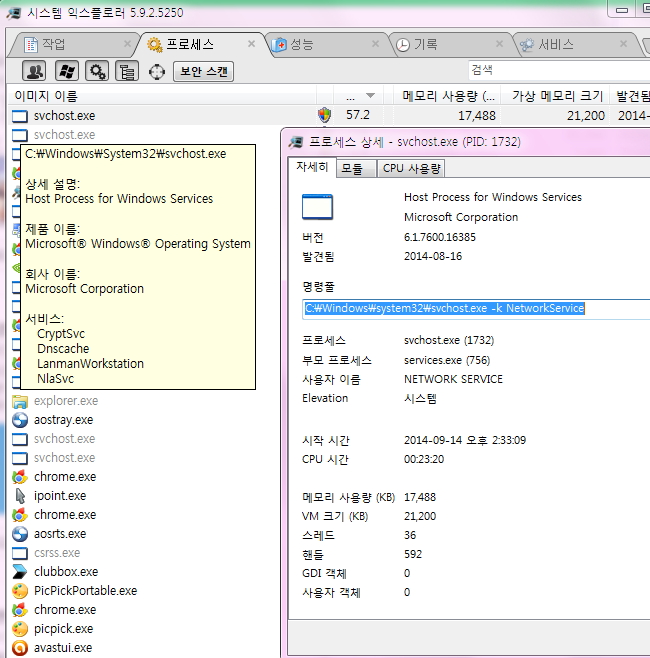This screenshot has height=658, width=650.
Task: Close the 성능 tab
Action: coord(376,44)
